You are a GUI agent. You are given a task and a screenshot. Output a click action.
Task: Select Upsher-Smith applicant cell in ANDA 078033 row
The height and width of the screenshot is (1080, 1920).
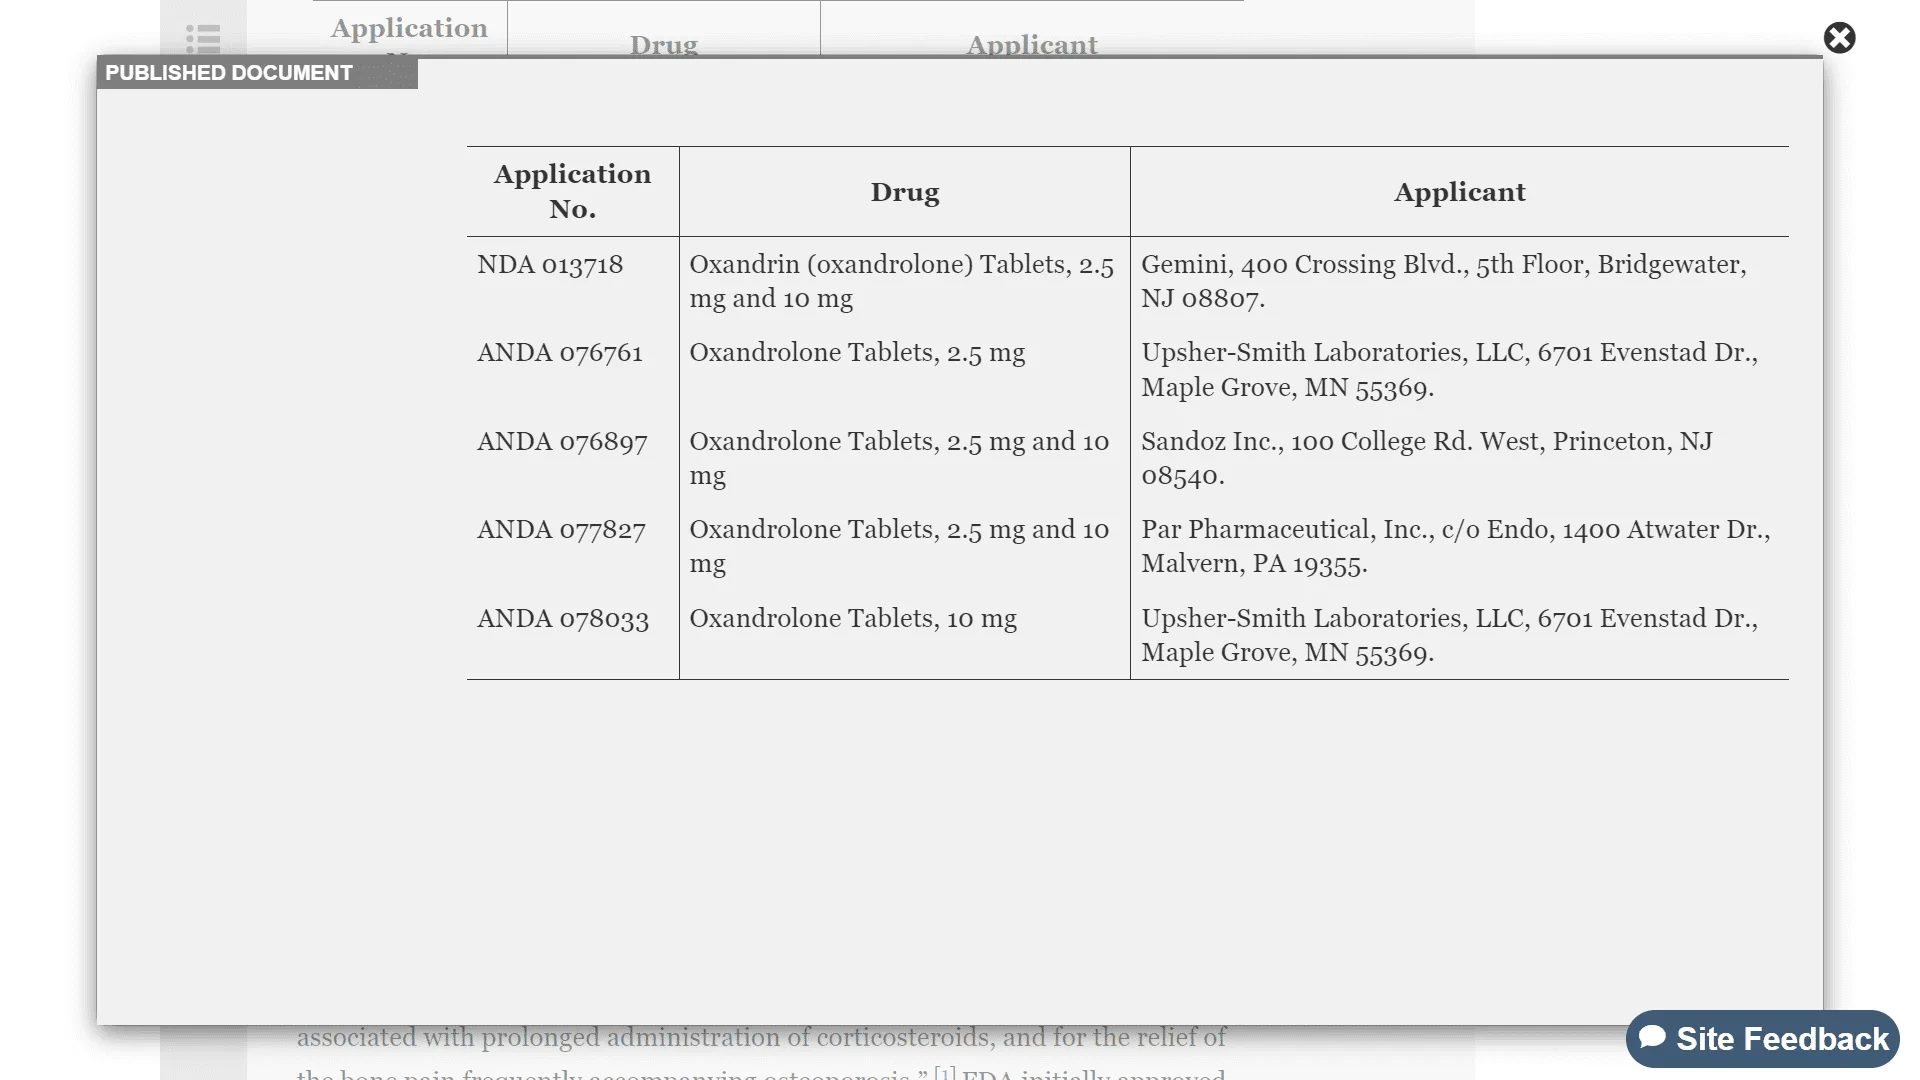click(1460, 635)
